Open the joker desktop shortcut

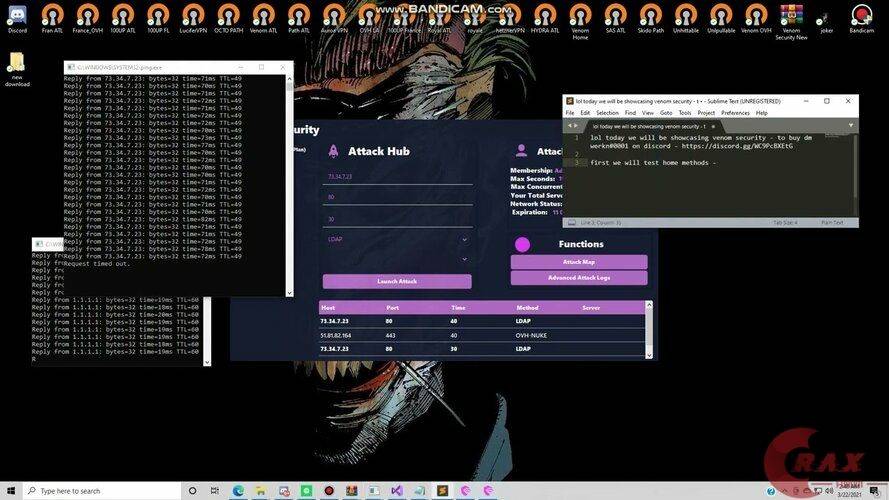coord(827,22)
